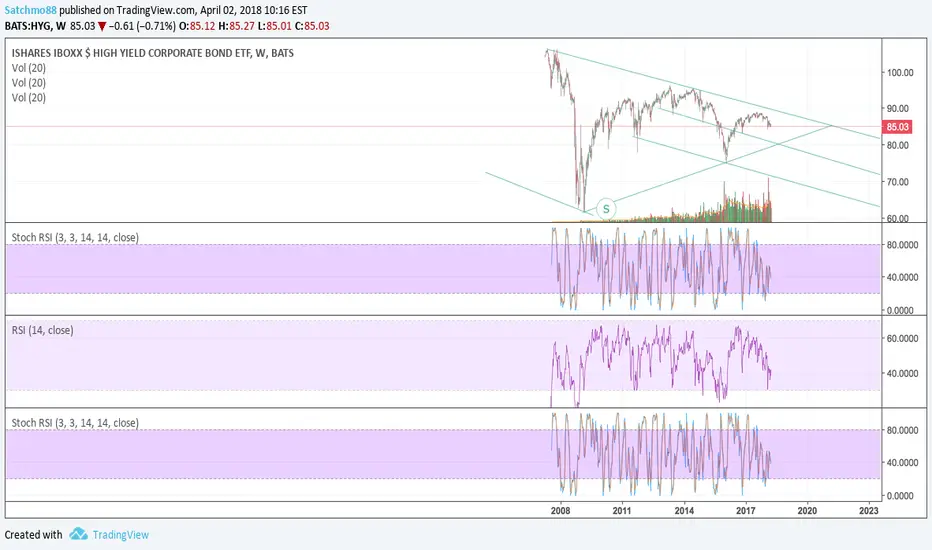
Task: Click the BATS:HYG, W symbol text
Action: (x=35, y=26)
